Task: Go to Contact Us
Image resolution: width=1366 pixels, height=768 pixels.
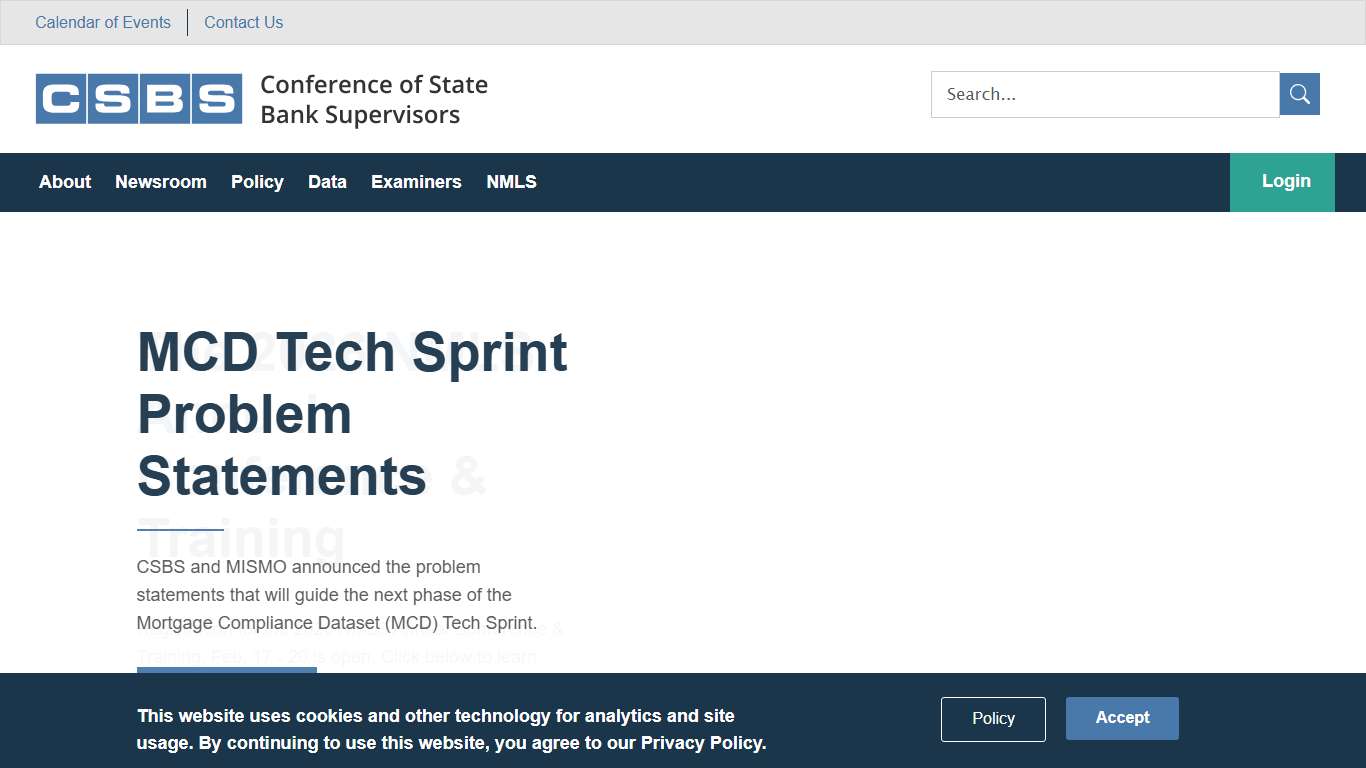Action: coord(243,22)
